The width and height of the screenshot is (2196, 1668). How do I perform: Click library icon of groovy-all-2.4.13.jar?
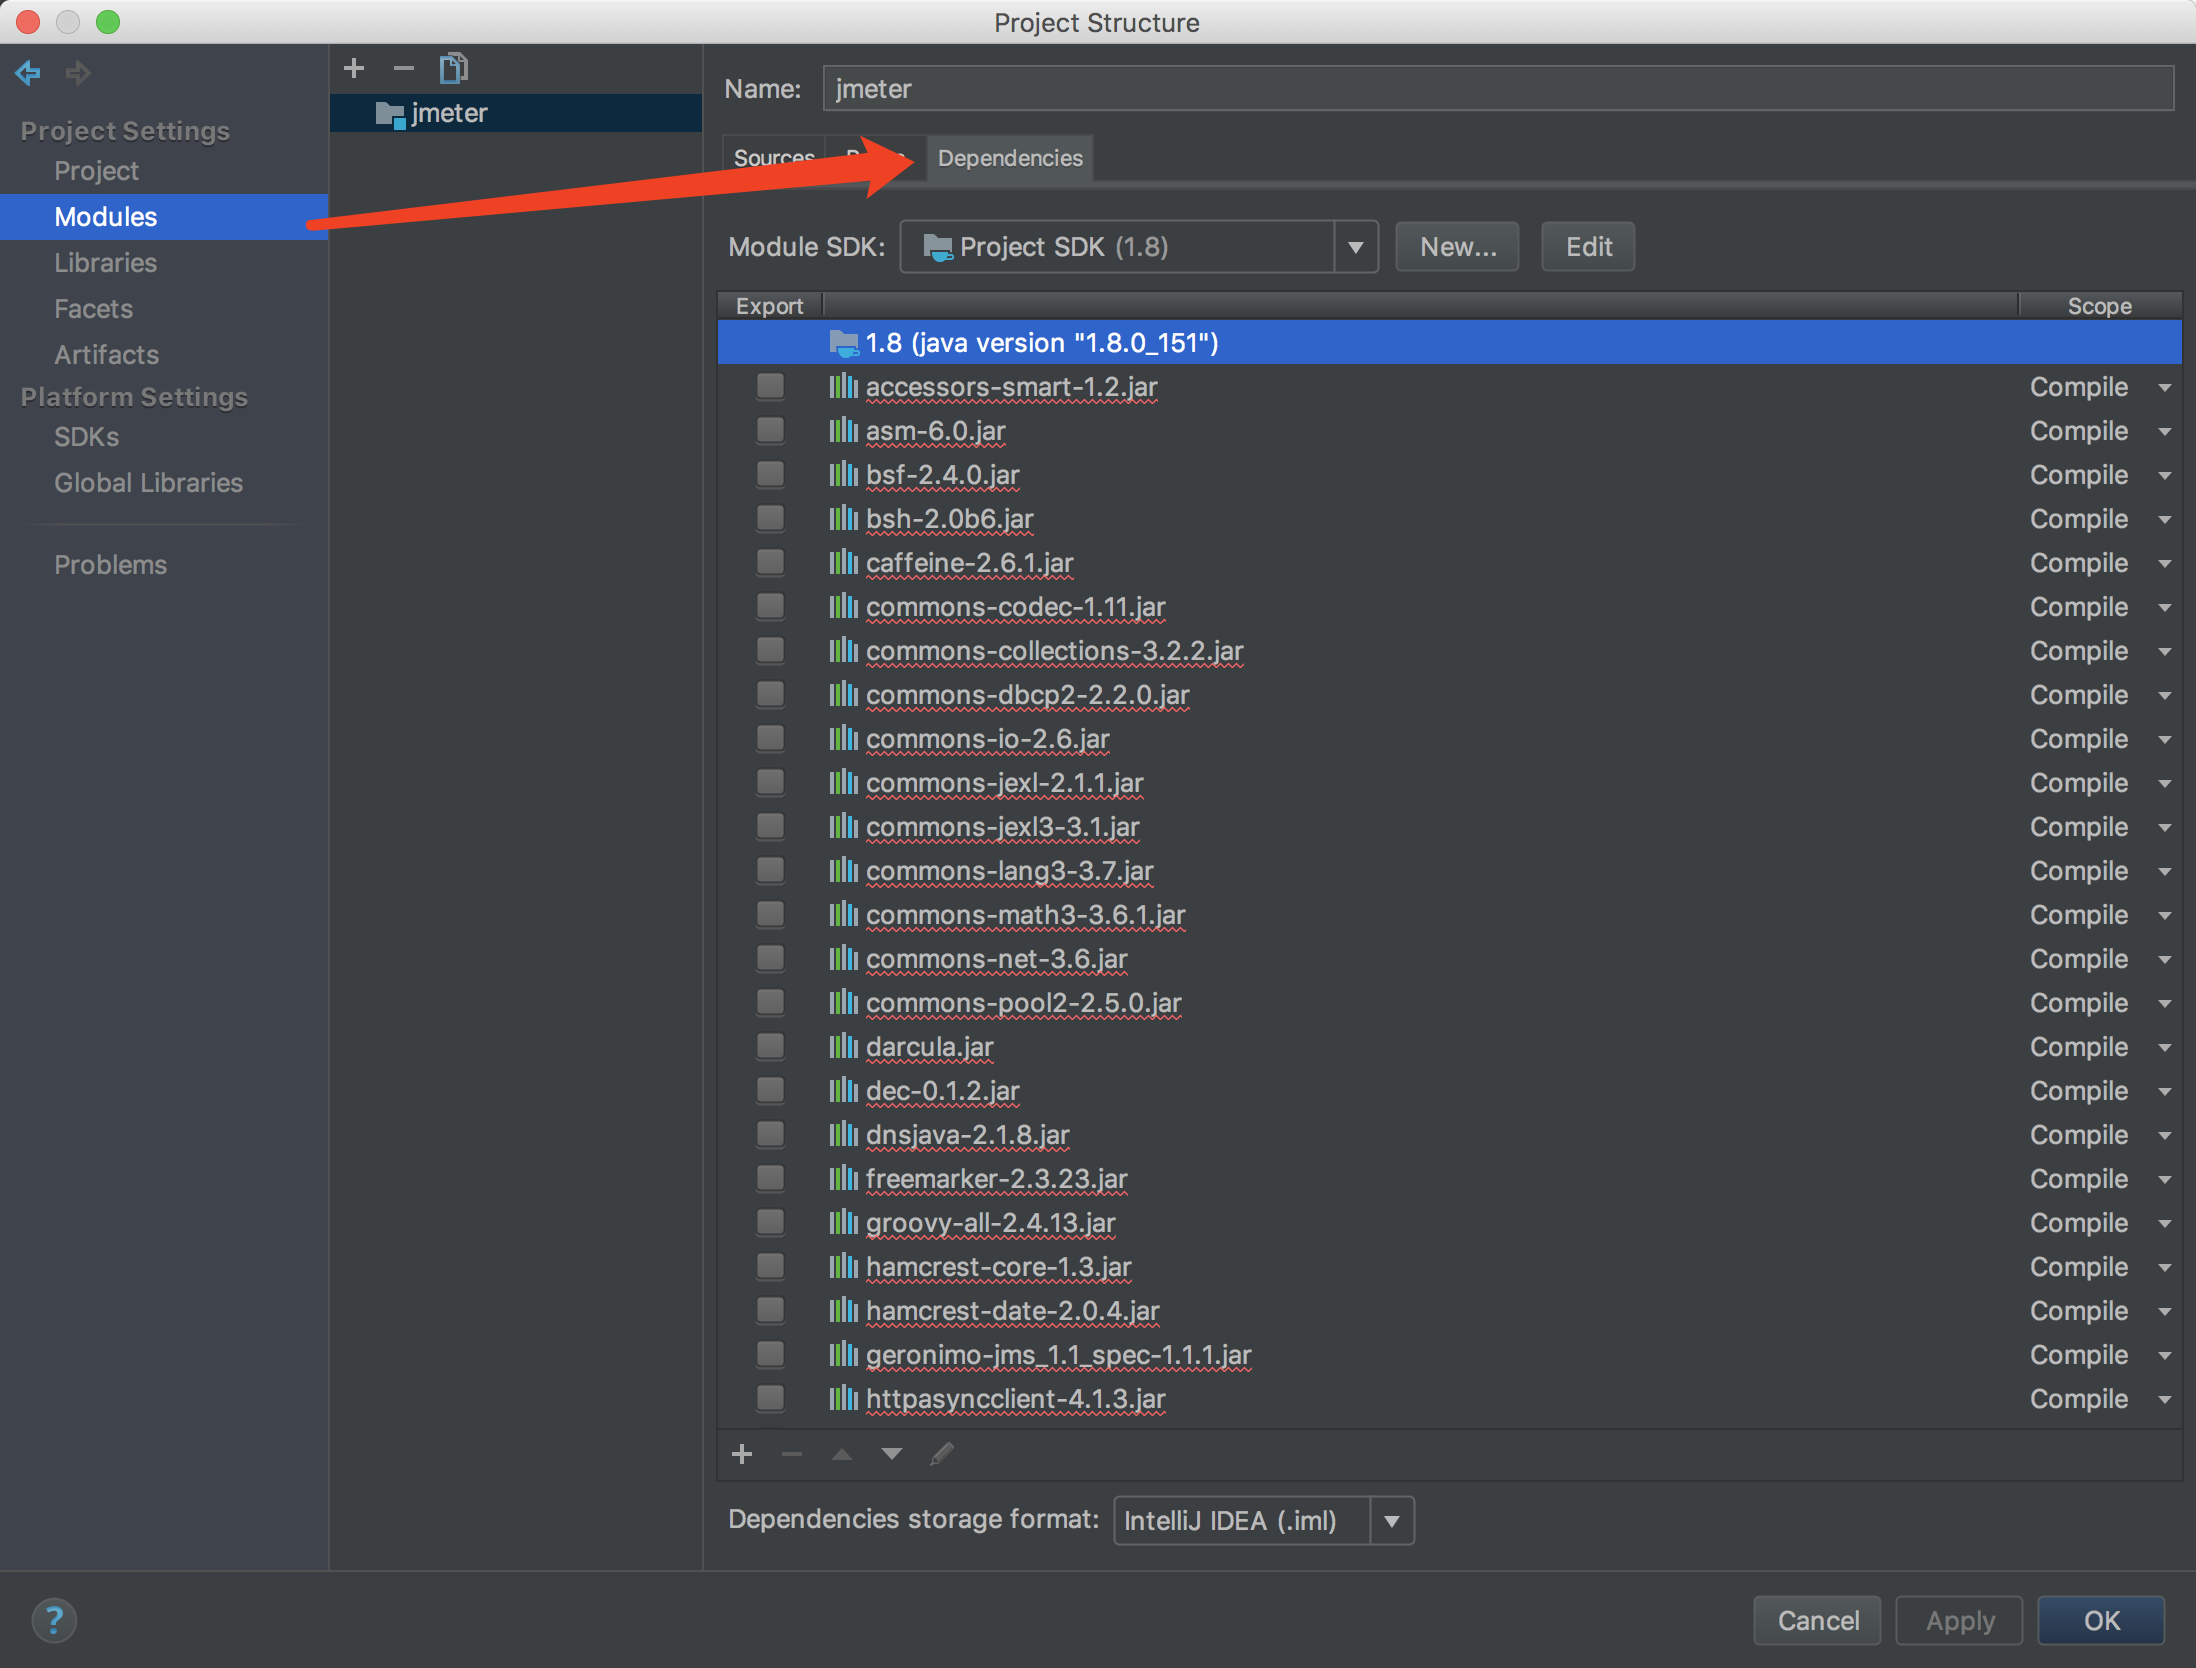point(843,1223)
